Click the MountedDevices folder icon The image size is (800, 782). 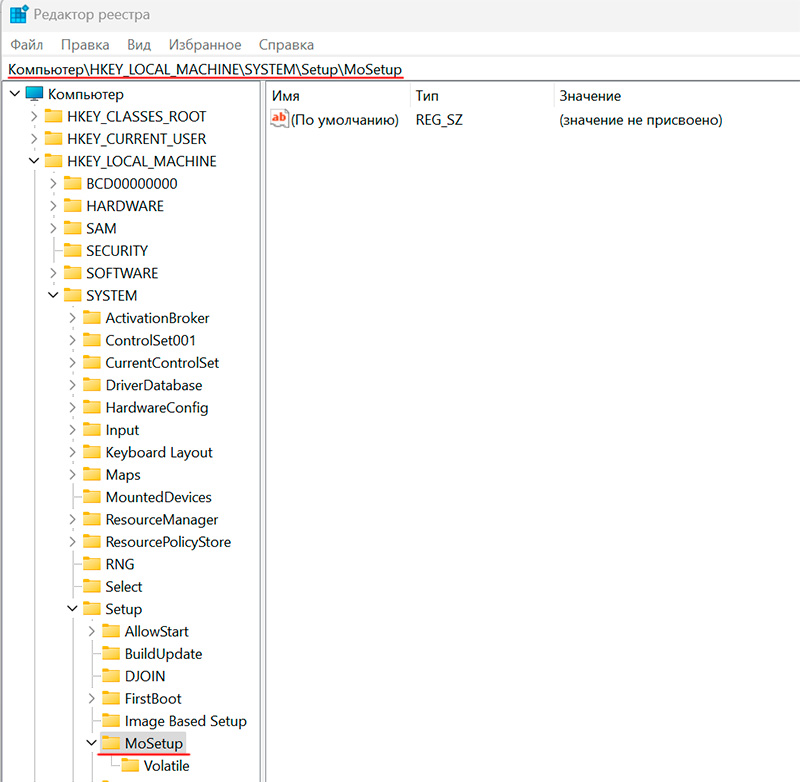[91, 497]
